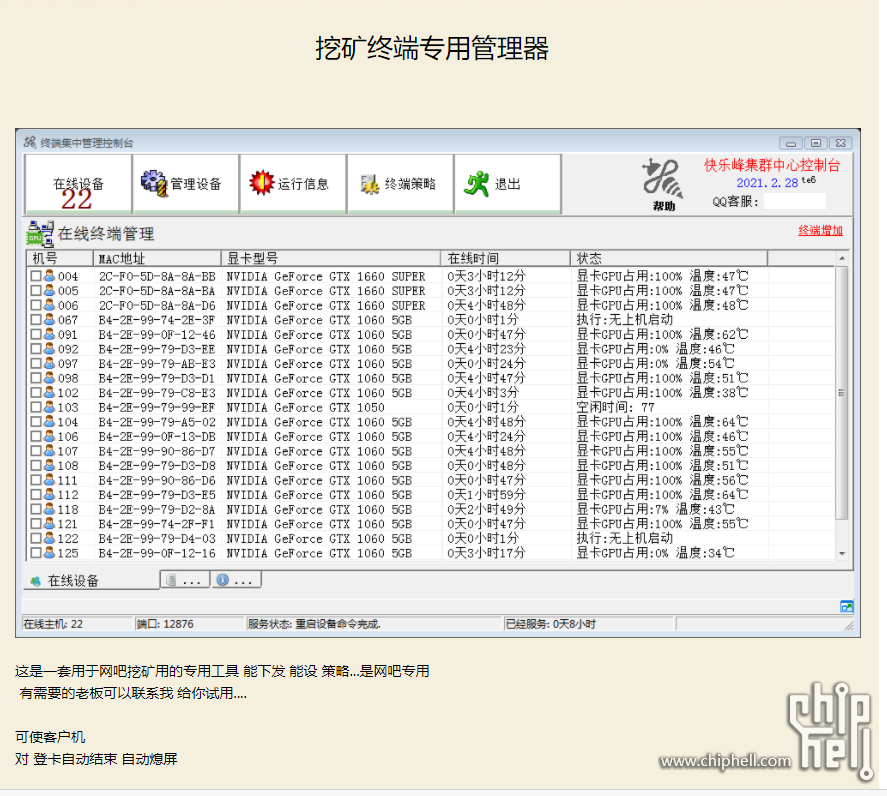Open 帮助 via the bee icon
This screenshot has width=887, height=796.
point(663,185)
